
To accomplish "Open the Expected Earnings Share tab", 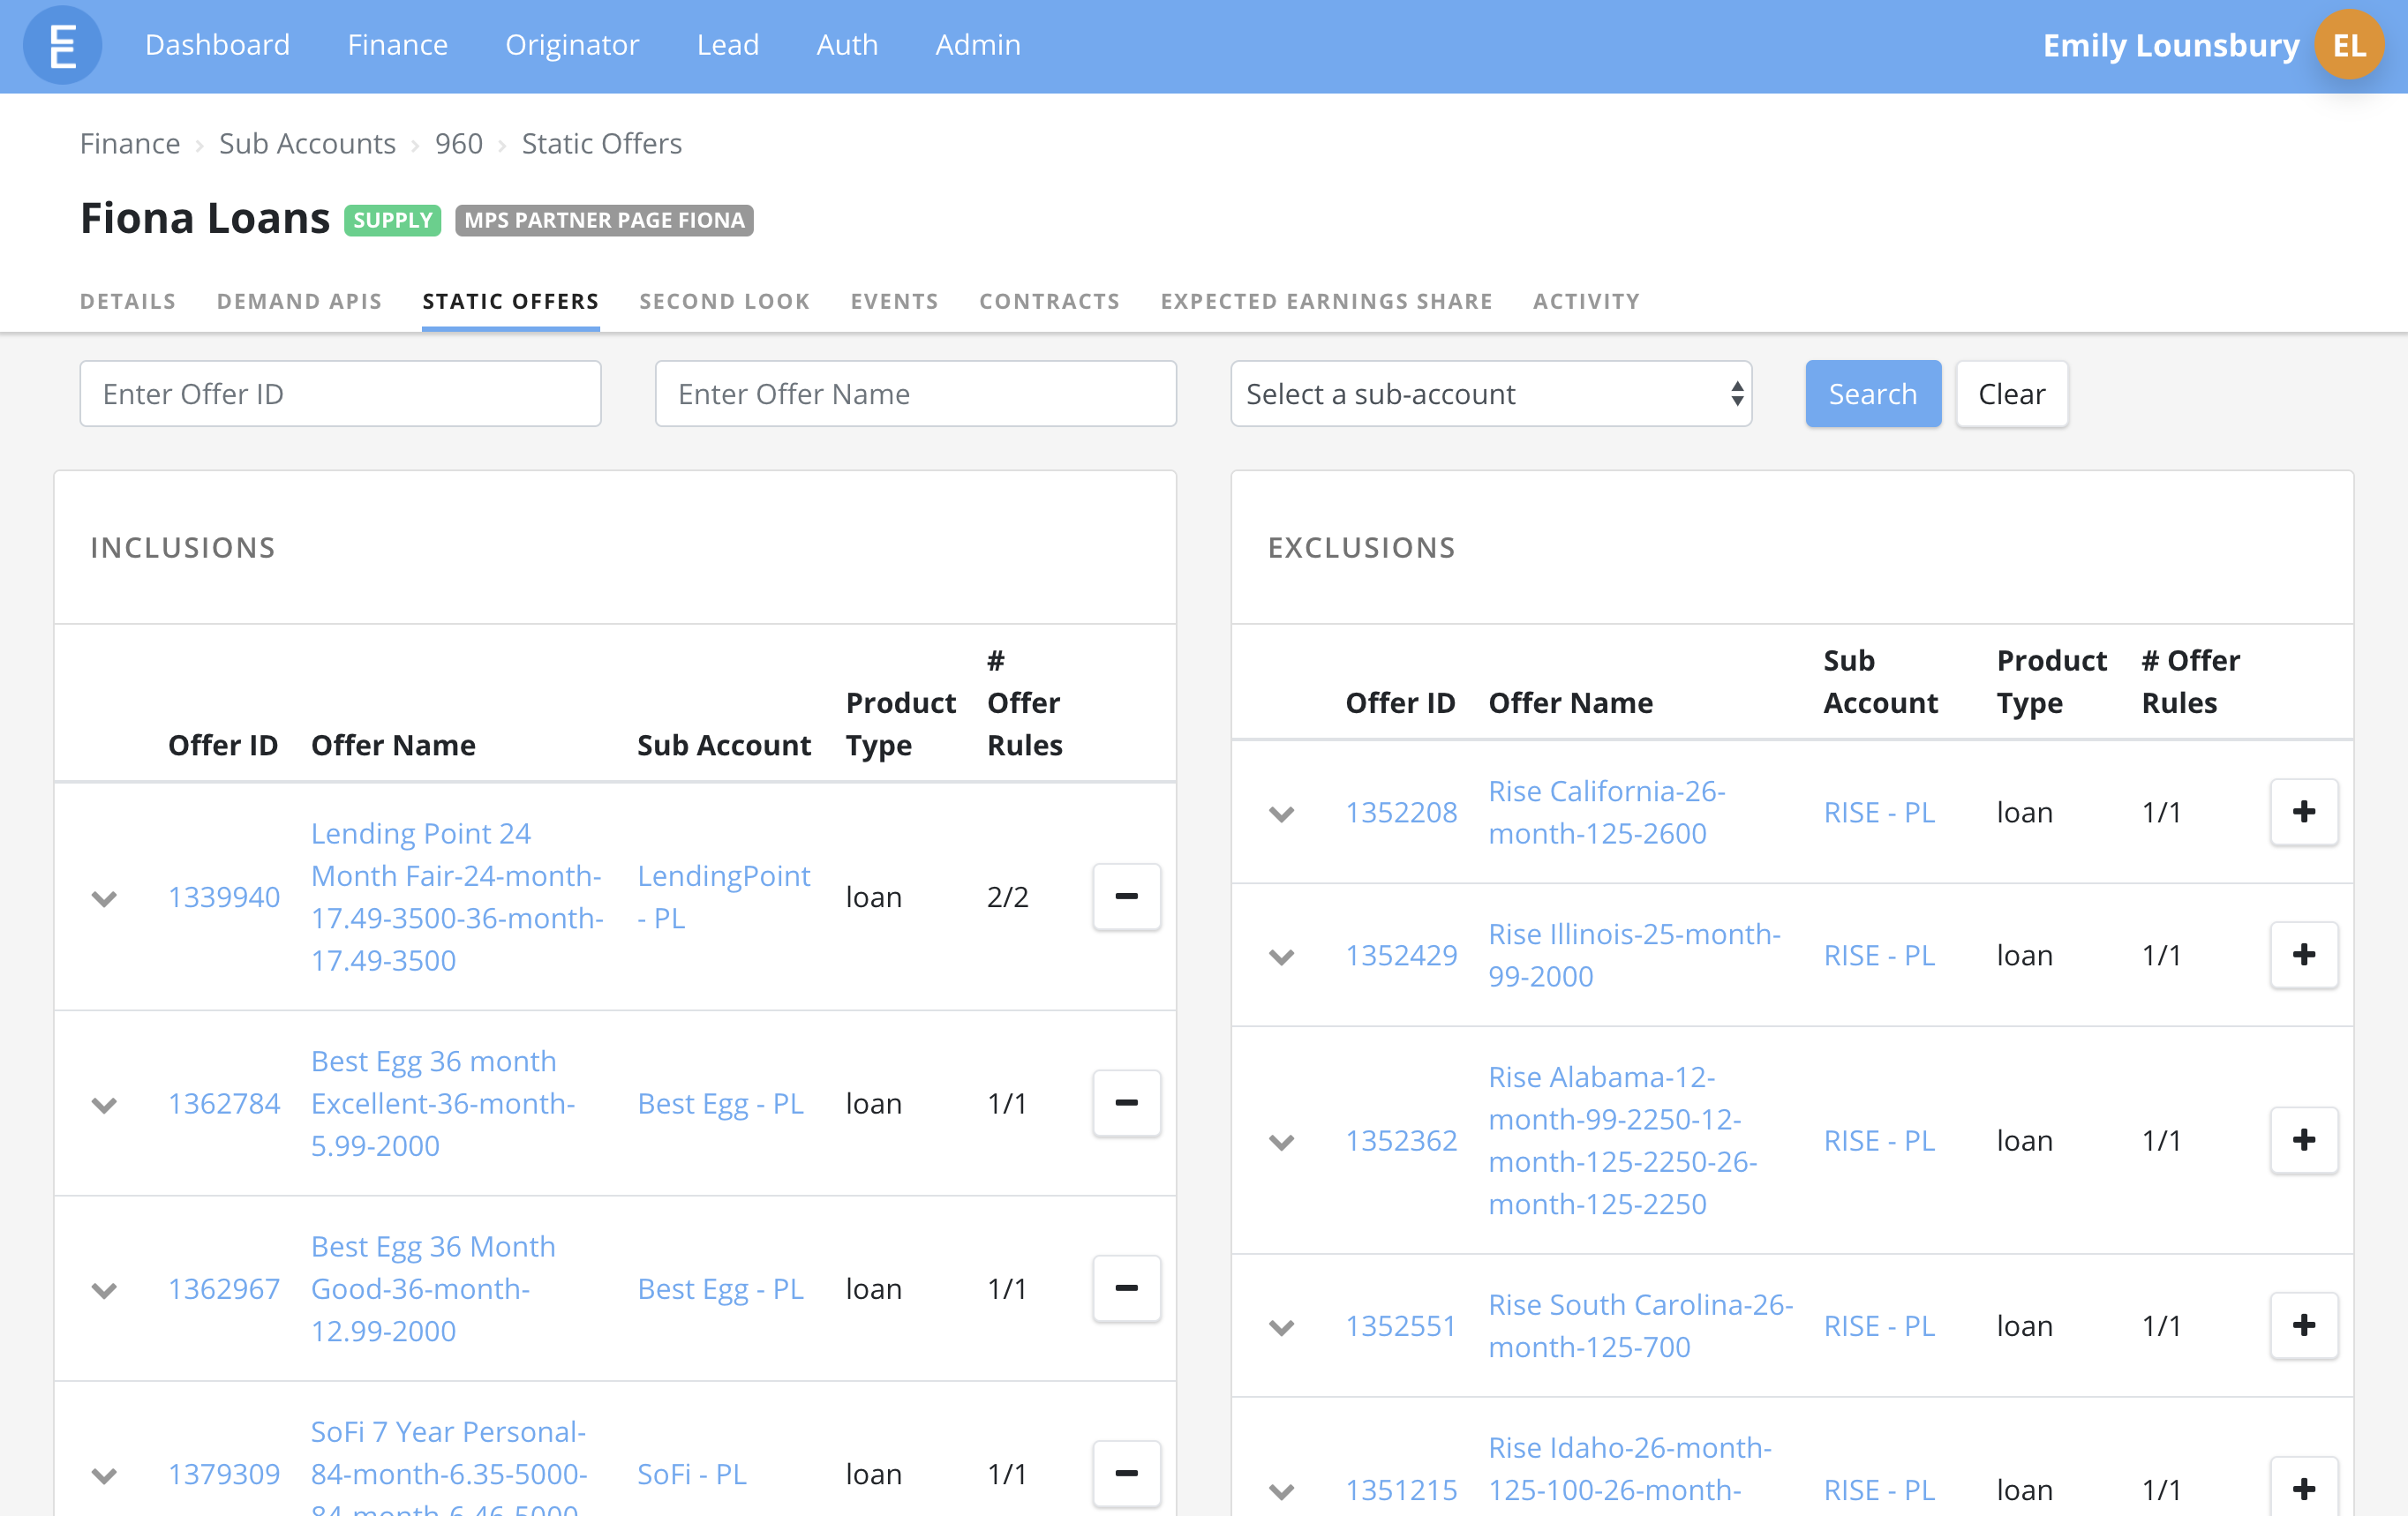I will 1326,301.
